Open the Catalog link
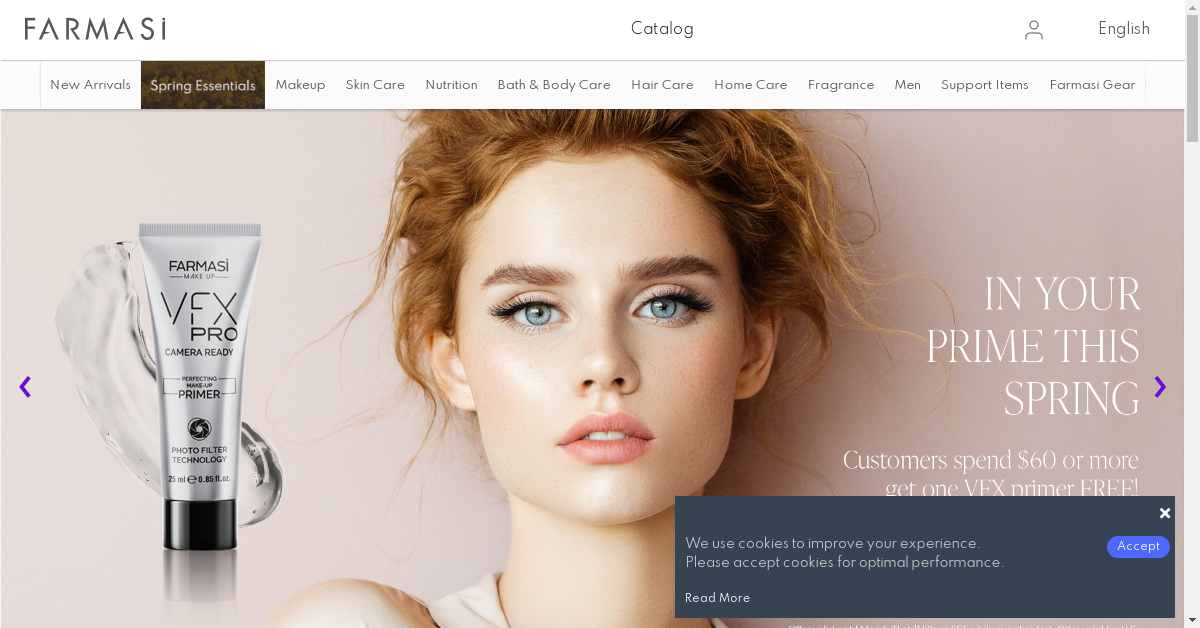Screen dimensions: 1200x628 tap(662, 29)
